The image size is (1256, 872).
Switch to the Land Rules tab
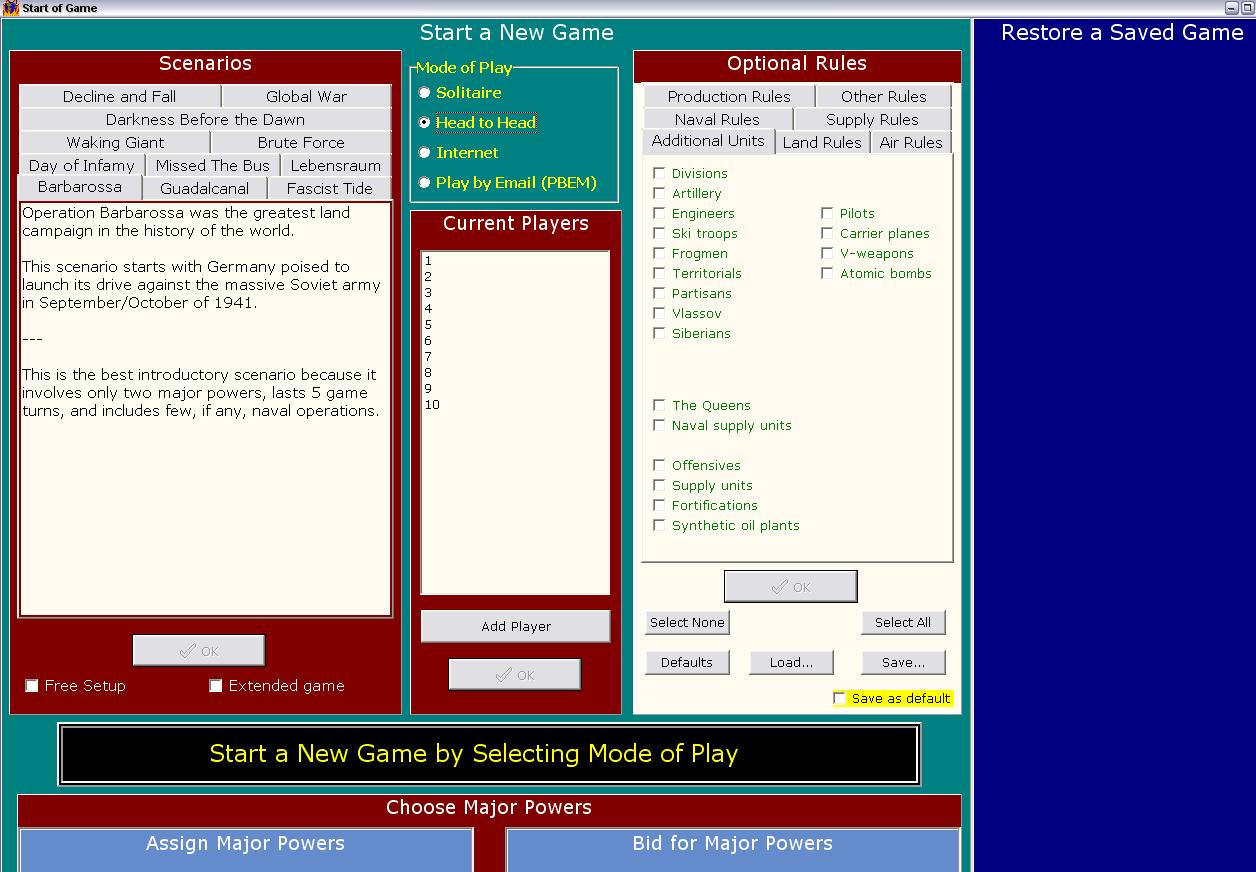coord(822,142)
